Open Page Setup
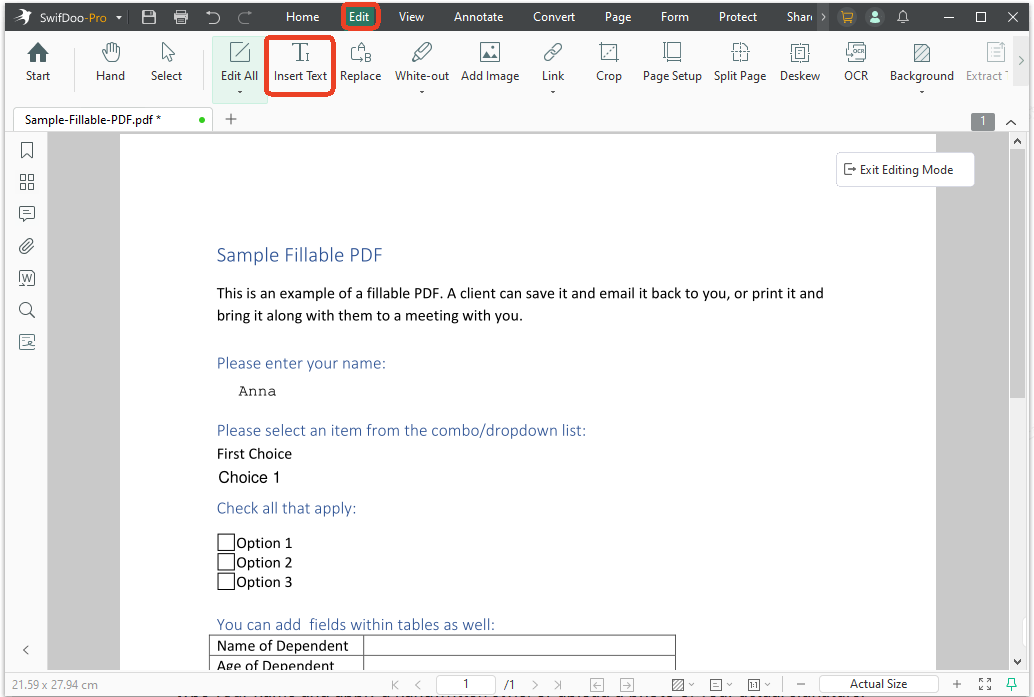Screen dimensions: 1034x697 [x=672, y=62]
